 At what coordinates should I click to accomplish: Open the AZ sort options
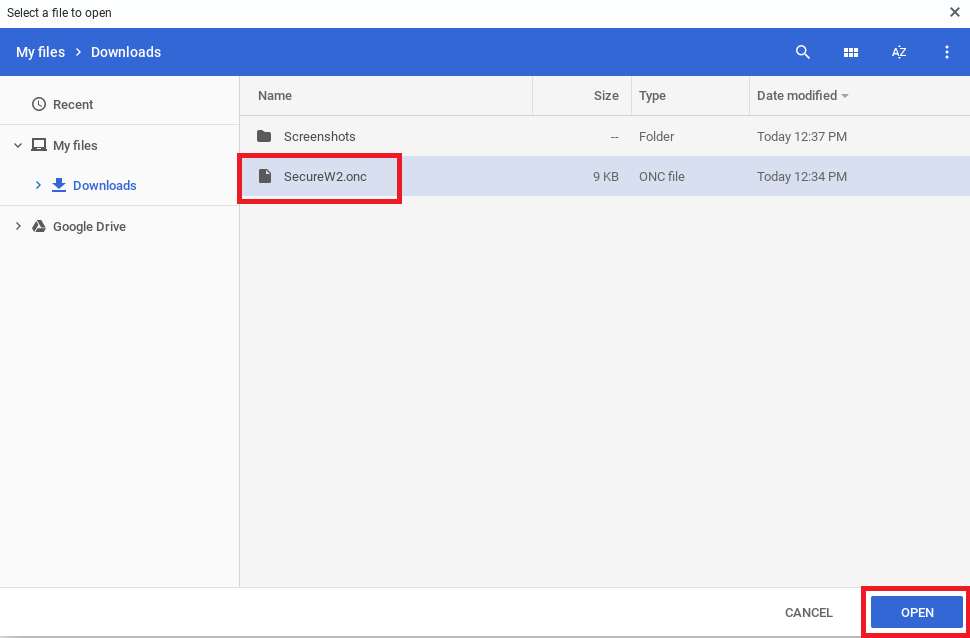899,52
